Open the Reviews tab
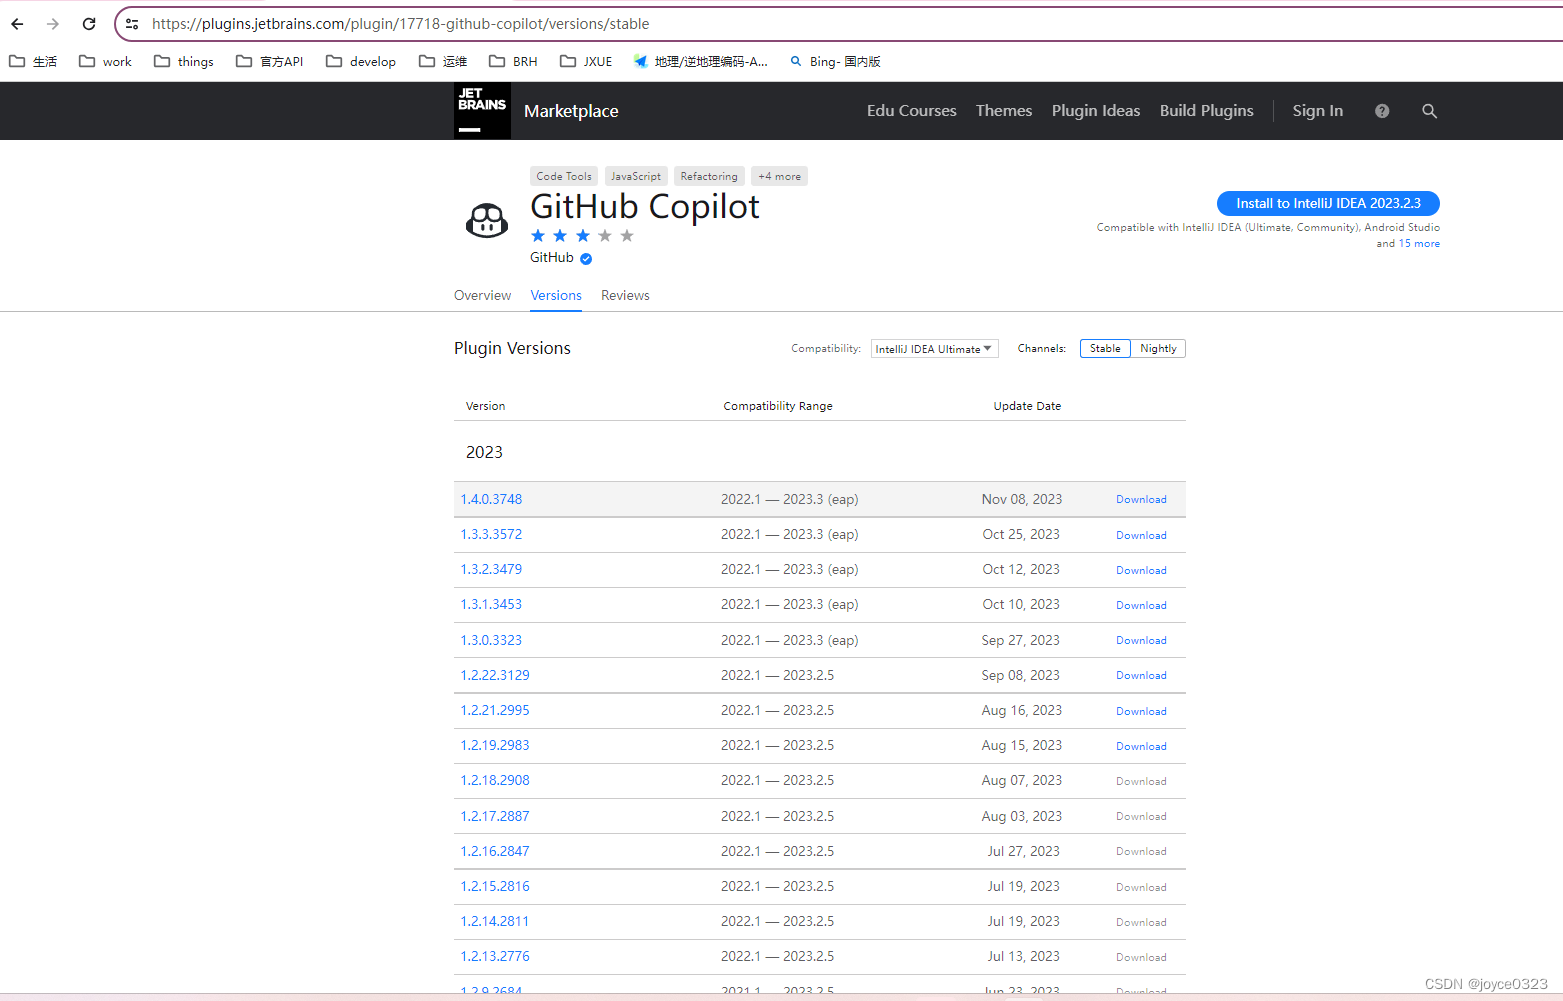This screenshot has width=1563, height=1001. click(625, 295)
